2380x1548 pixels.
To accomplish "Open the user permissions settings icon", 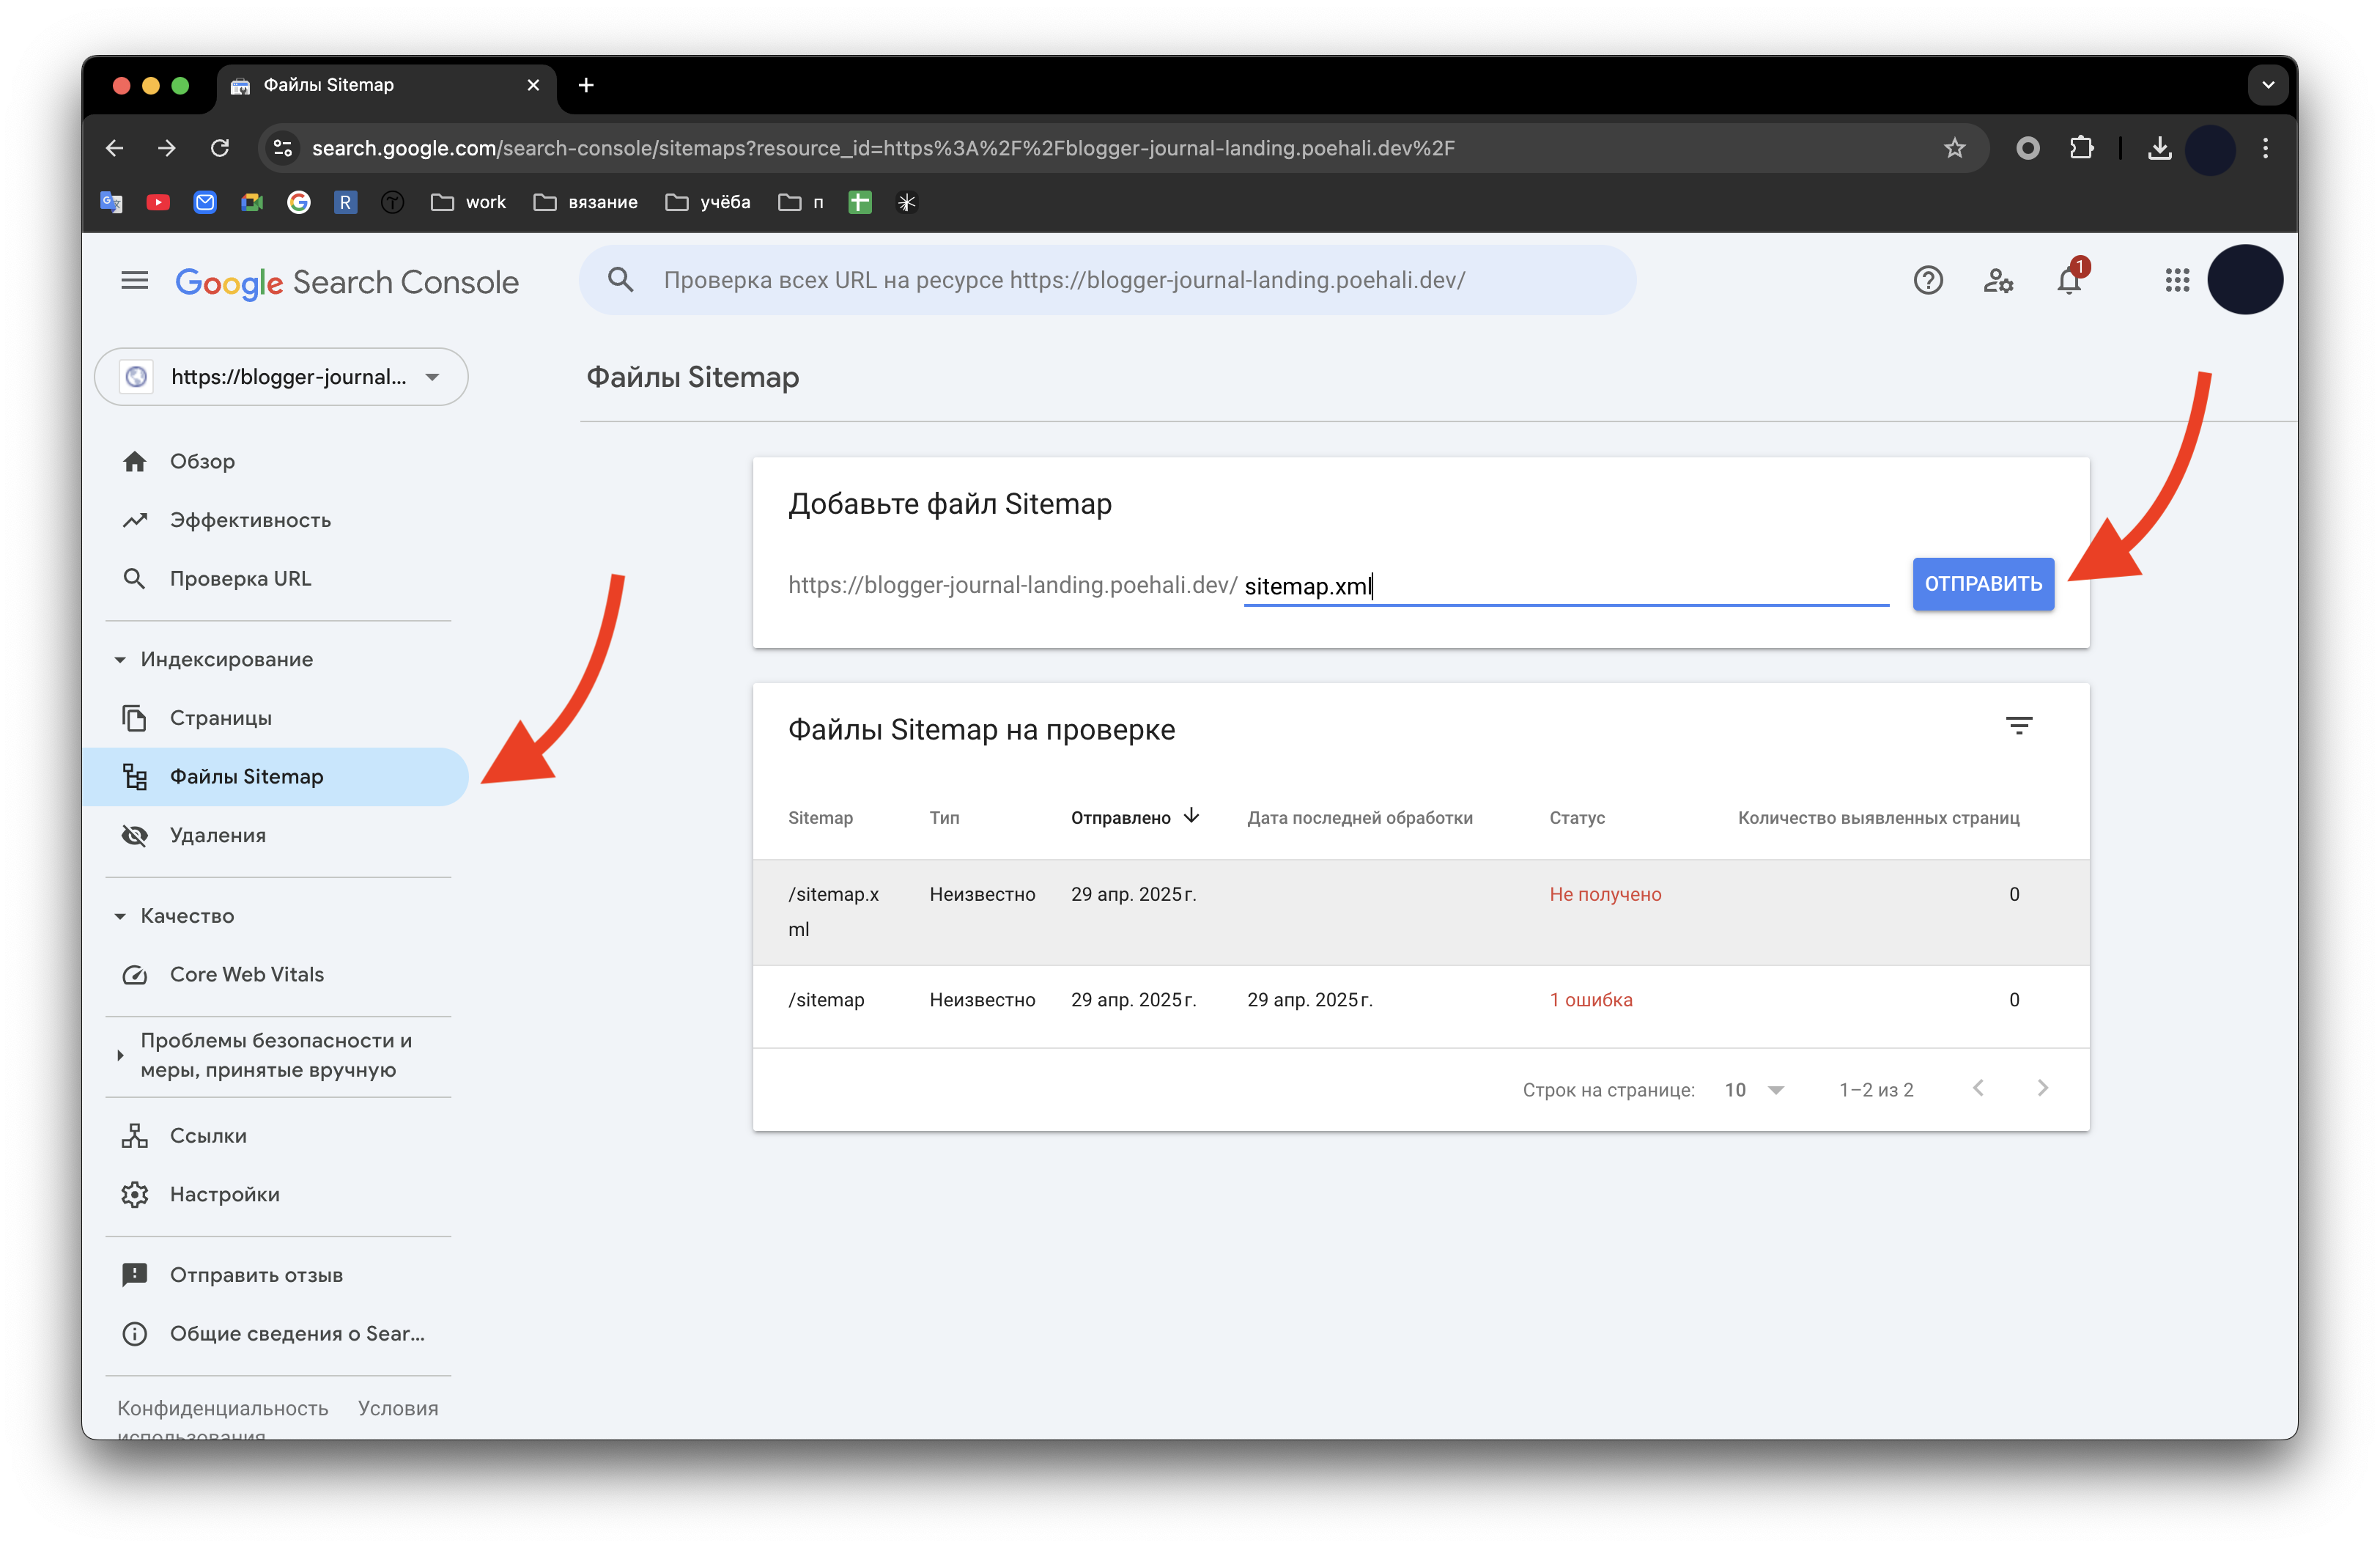I will (x=1998, y=280).
